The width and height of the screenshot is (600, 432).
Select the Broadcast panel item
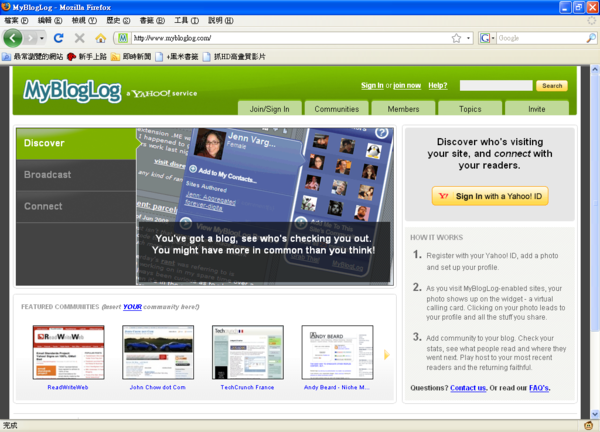(76, 175)
